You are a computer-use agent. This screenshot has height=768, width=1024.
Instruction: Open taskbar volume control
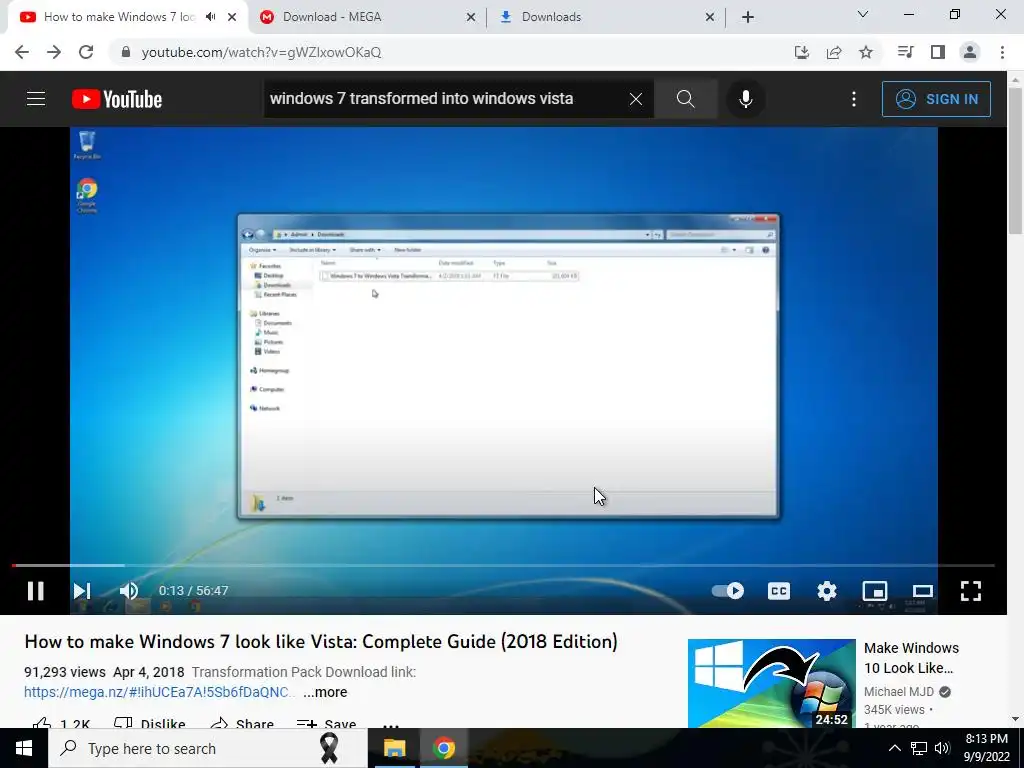[942, 748]
